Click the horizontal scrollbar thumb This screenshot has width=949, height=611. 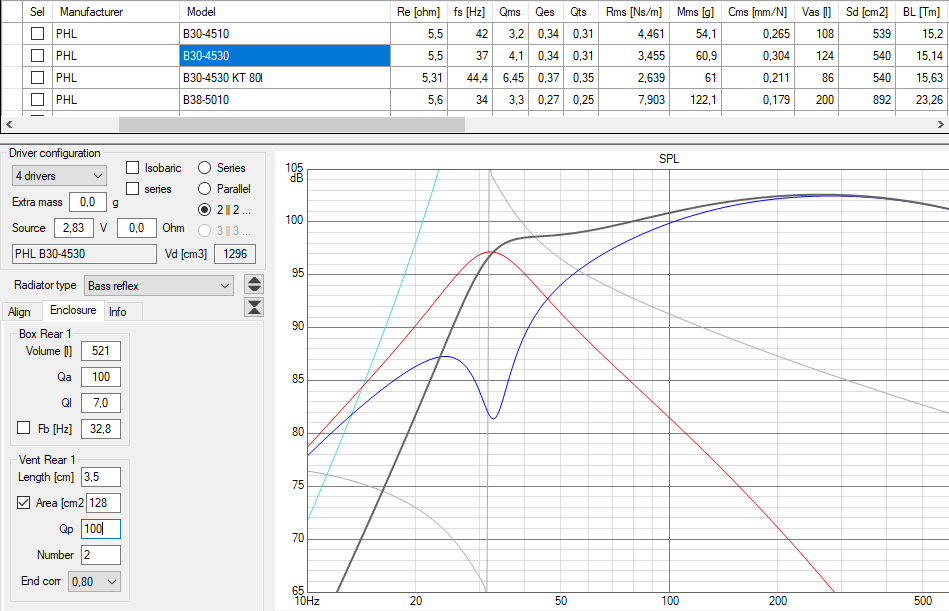[x=292, y=125]
